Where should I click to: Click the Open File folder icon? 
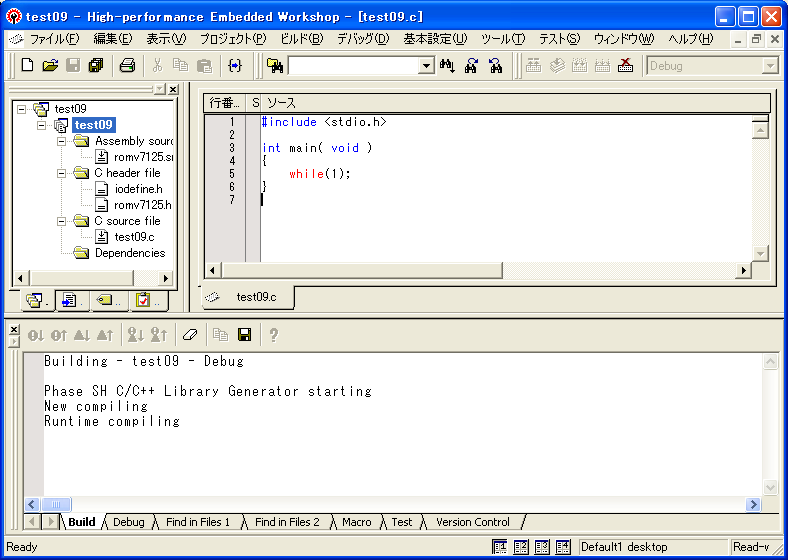49,66
